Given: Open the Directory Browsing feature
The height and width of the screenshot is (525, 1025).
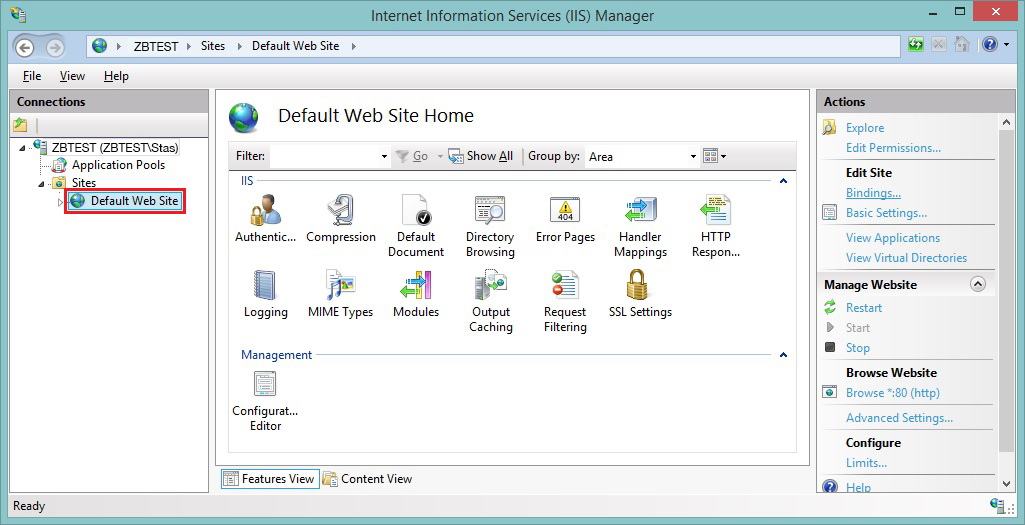Looking at the screenshot, I should [x=490, y=212].
